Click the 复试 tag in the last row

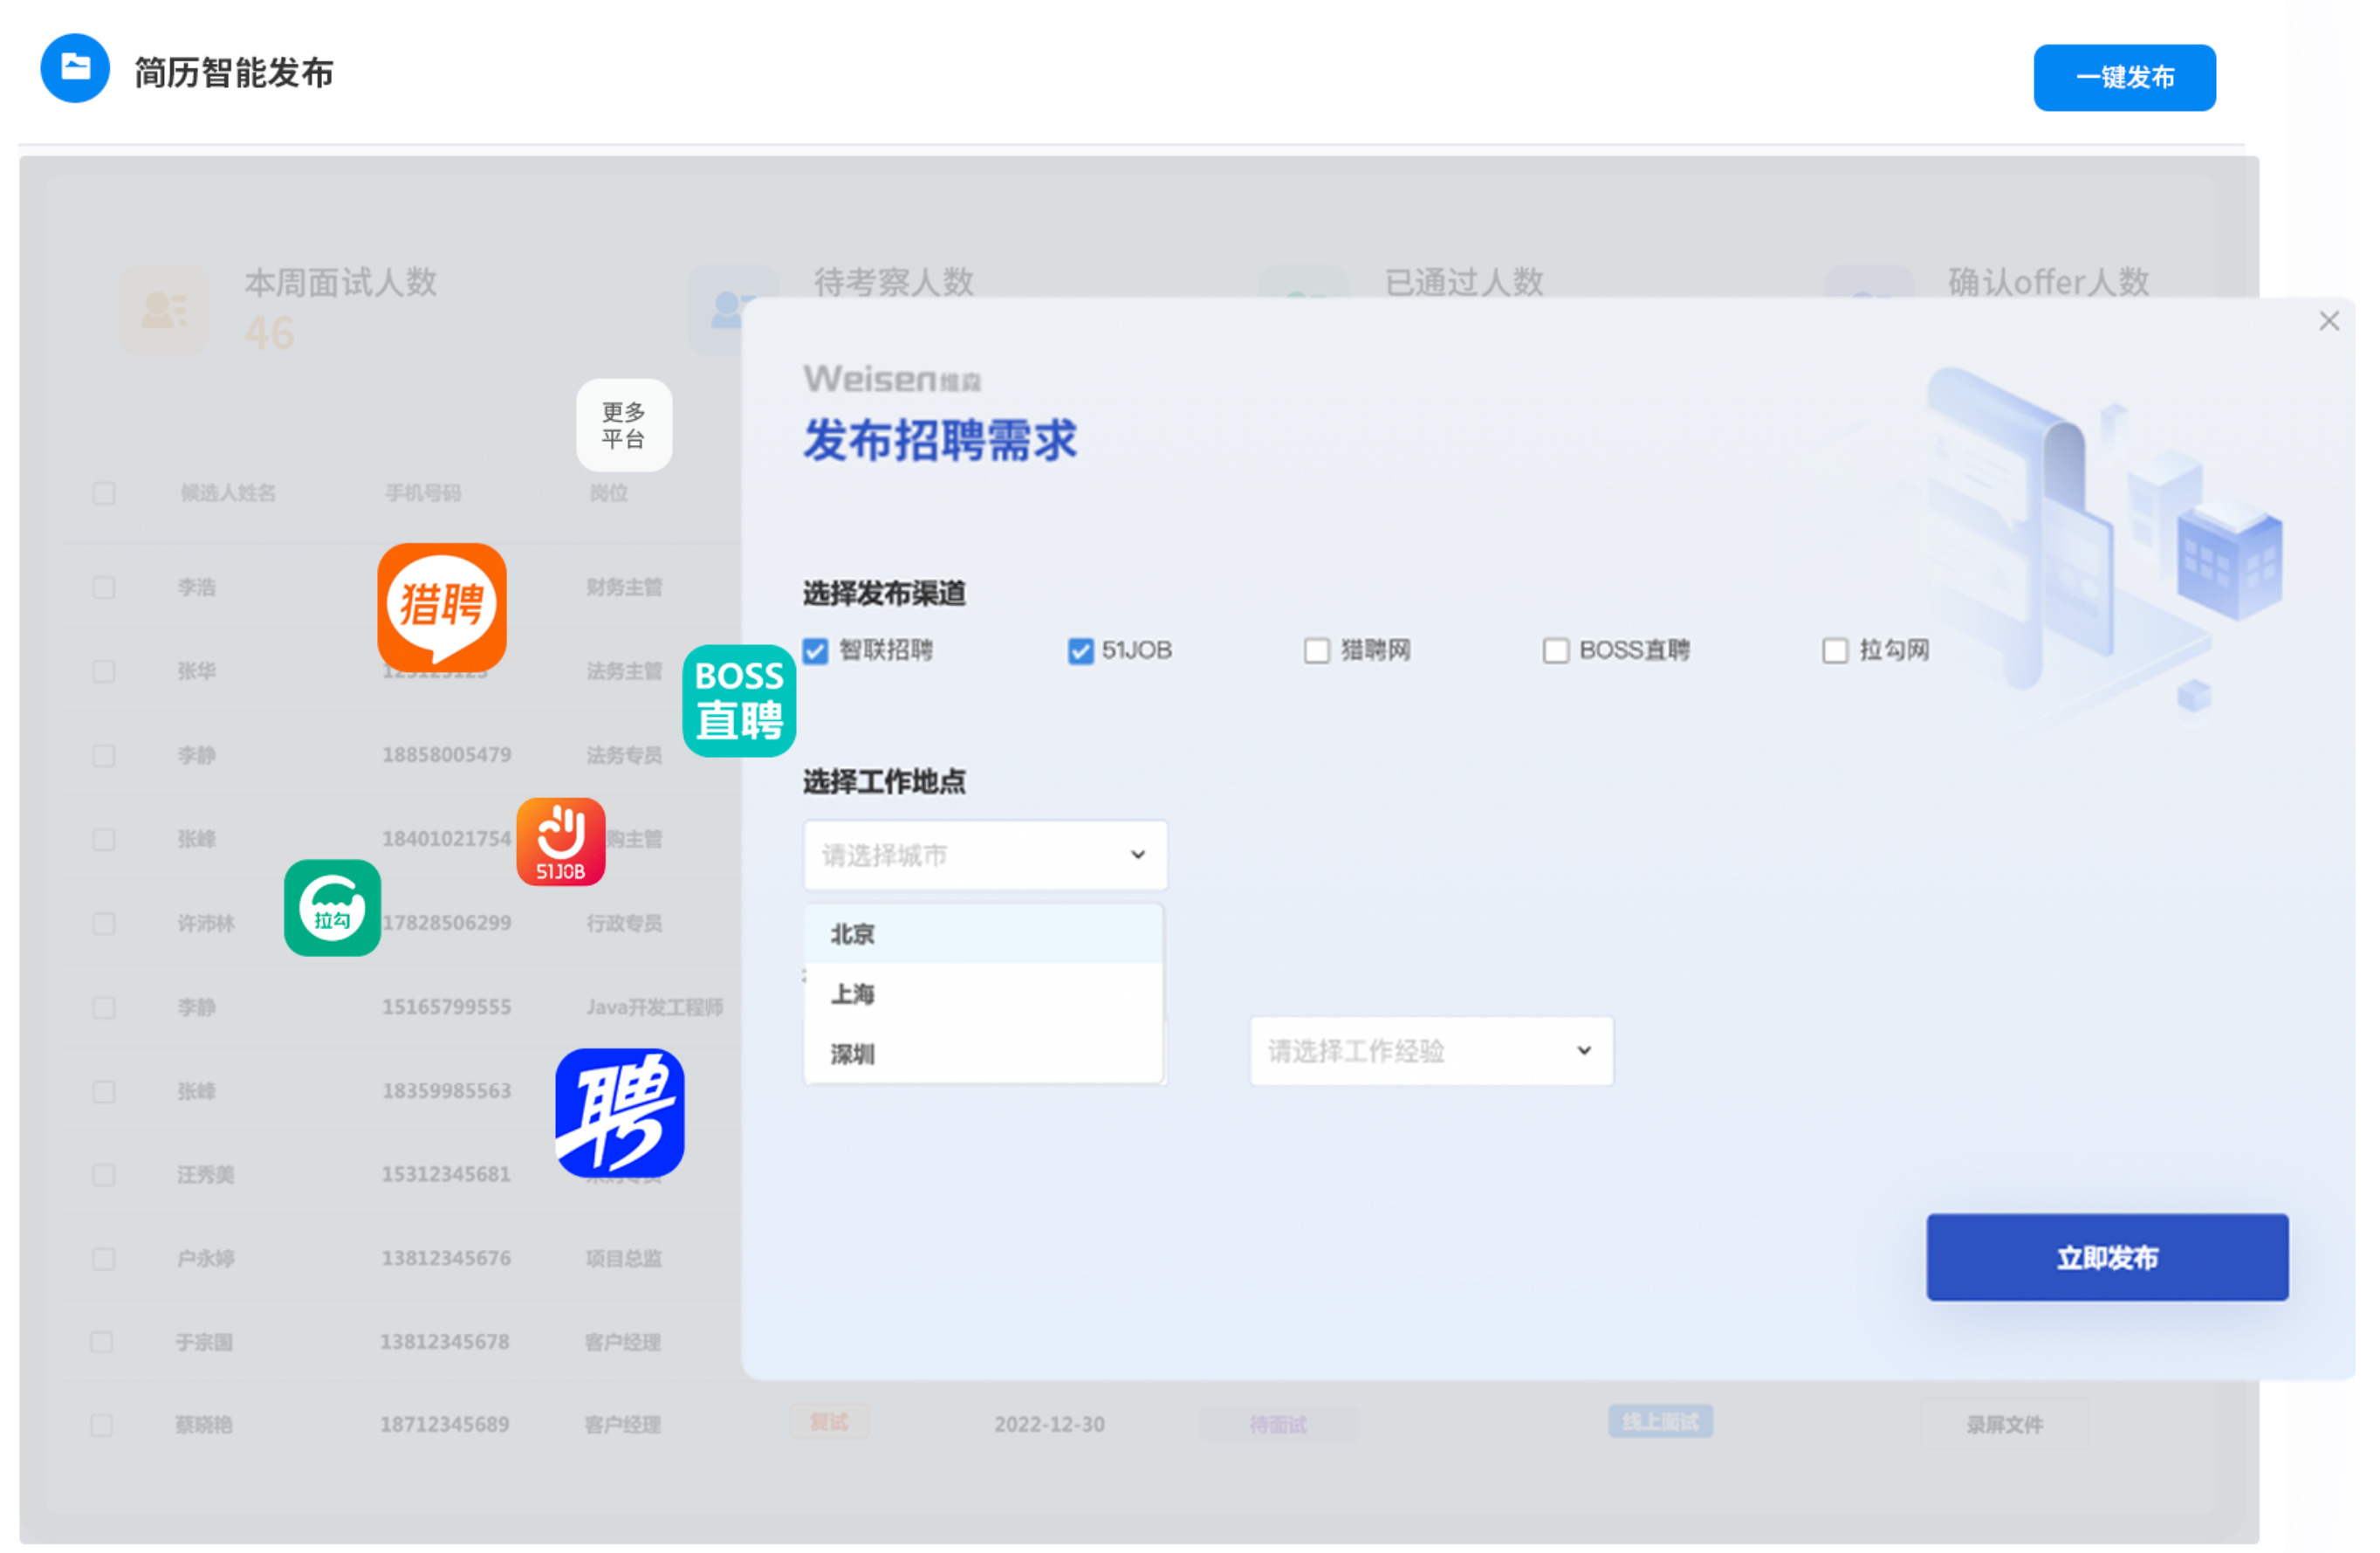[829, 1421]
